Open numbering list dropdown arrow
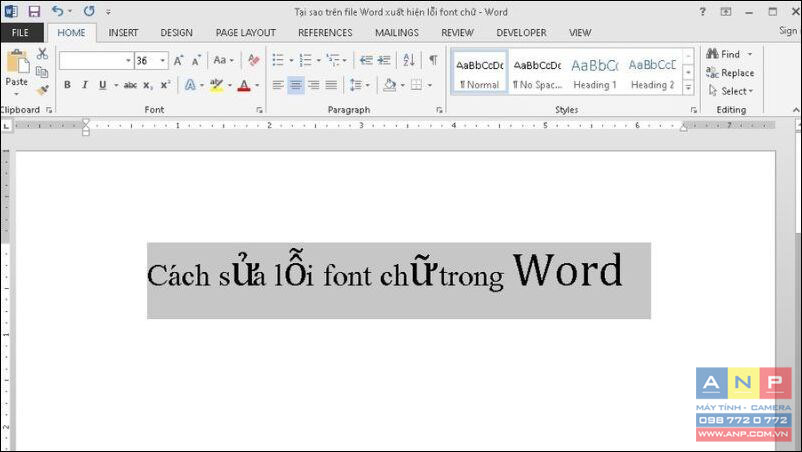The width and height of the screenshot is (802, 452). [x=318, y=60]
